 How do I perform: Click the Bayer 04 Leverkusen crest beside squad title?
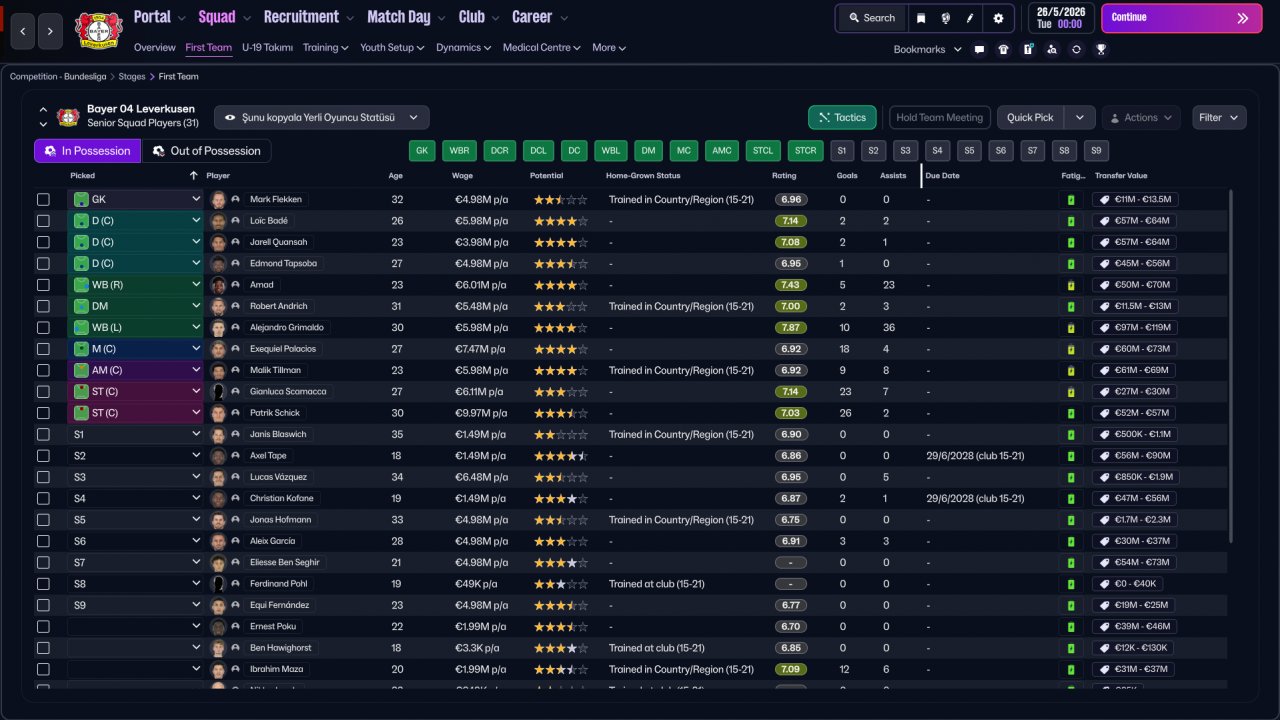[68, 117]
